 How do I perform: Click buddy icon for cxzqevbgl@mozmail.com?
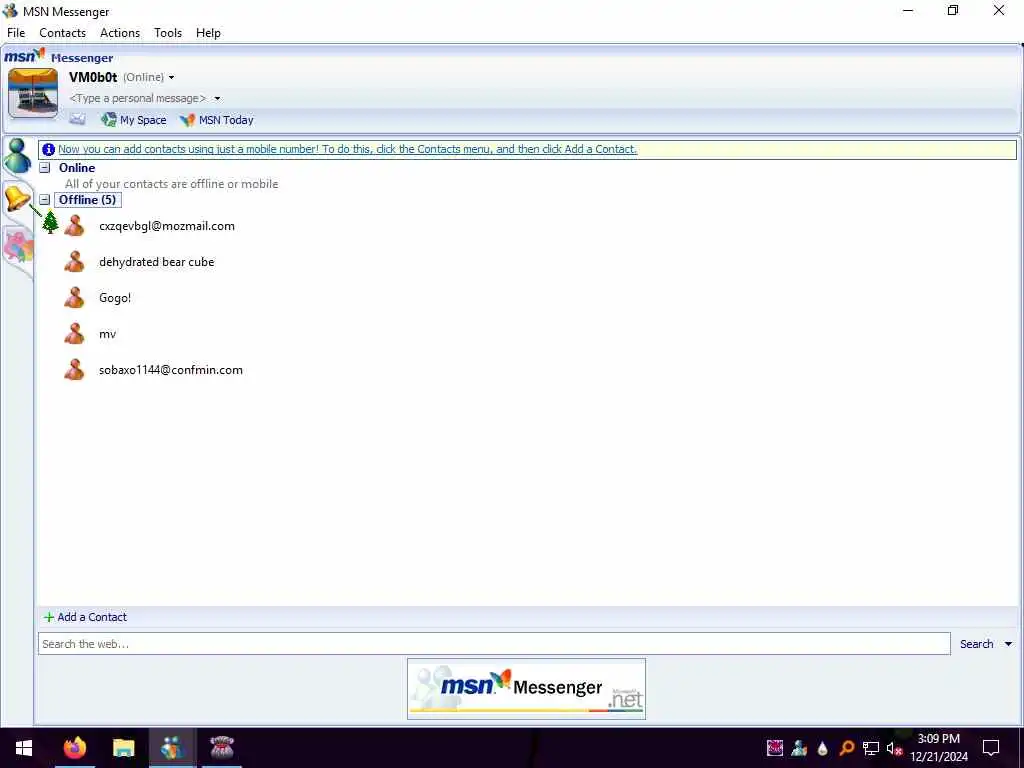click(x=74, y=226)
